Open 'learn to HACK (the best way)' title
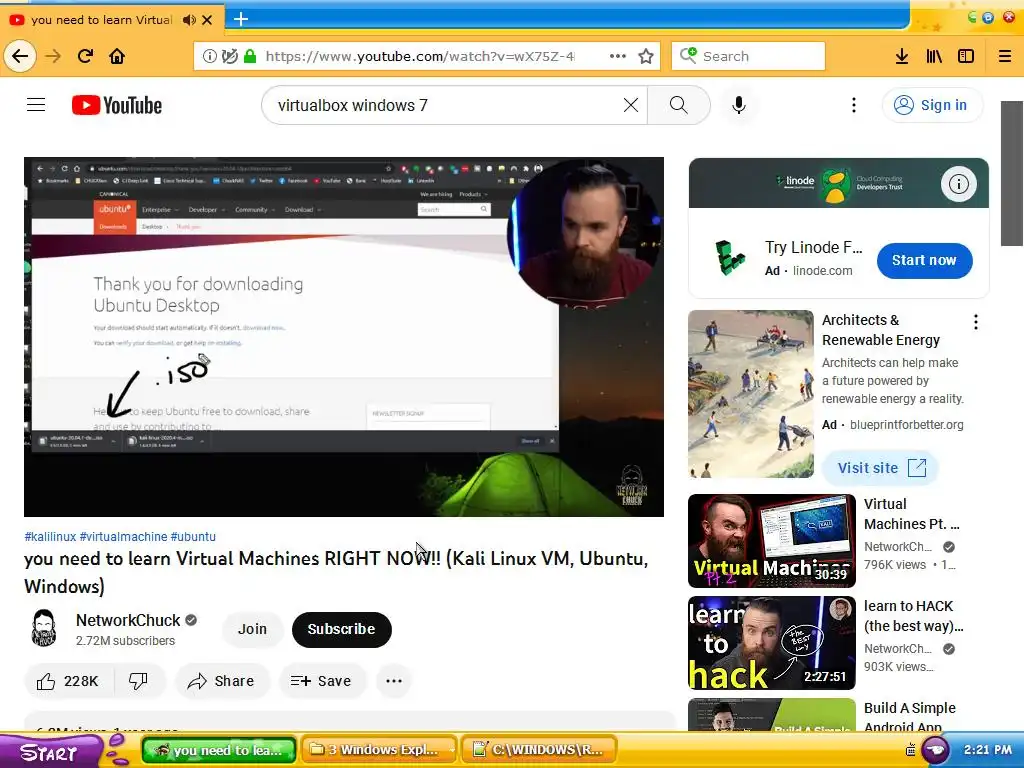Viewport: 1024px width, 768px height. pyautogui.click(x=913, y=616)
